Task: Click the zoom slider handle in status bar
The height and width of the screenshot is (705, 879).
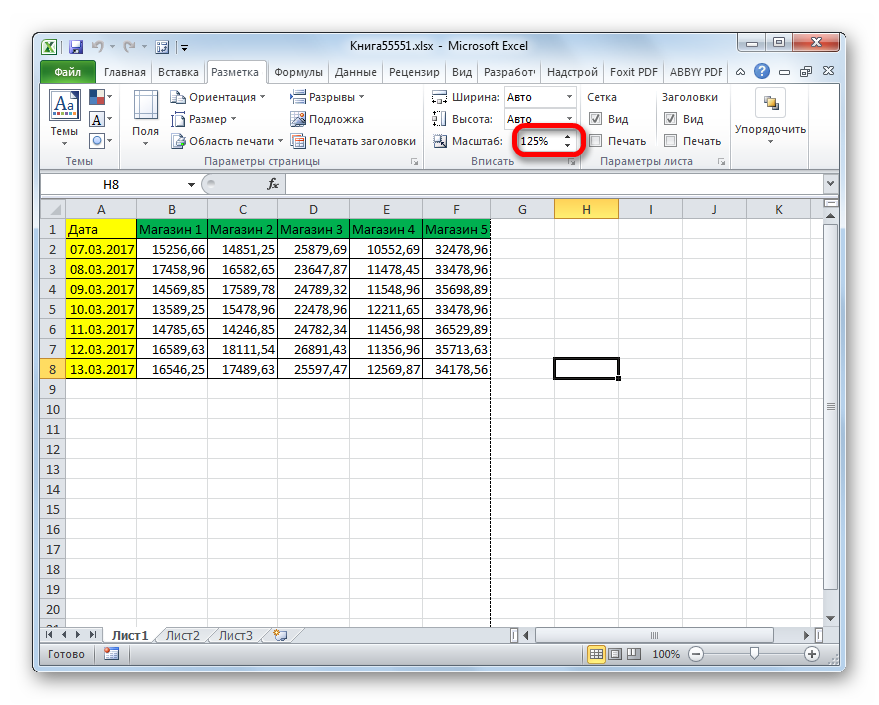Action: [x=754, y=654]
